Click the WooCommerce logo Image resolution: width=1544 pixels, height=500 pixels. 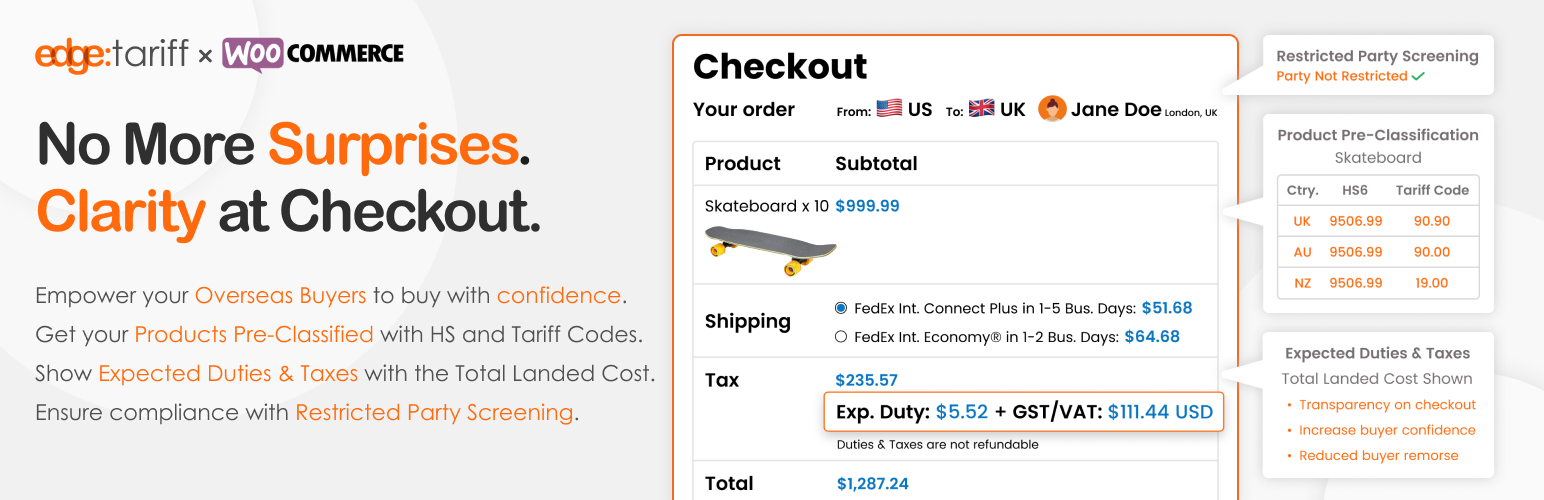point(313,55)
